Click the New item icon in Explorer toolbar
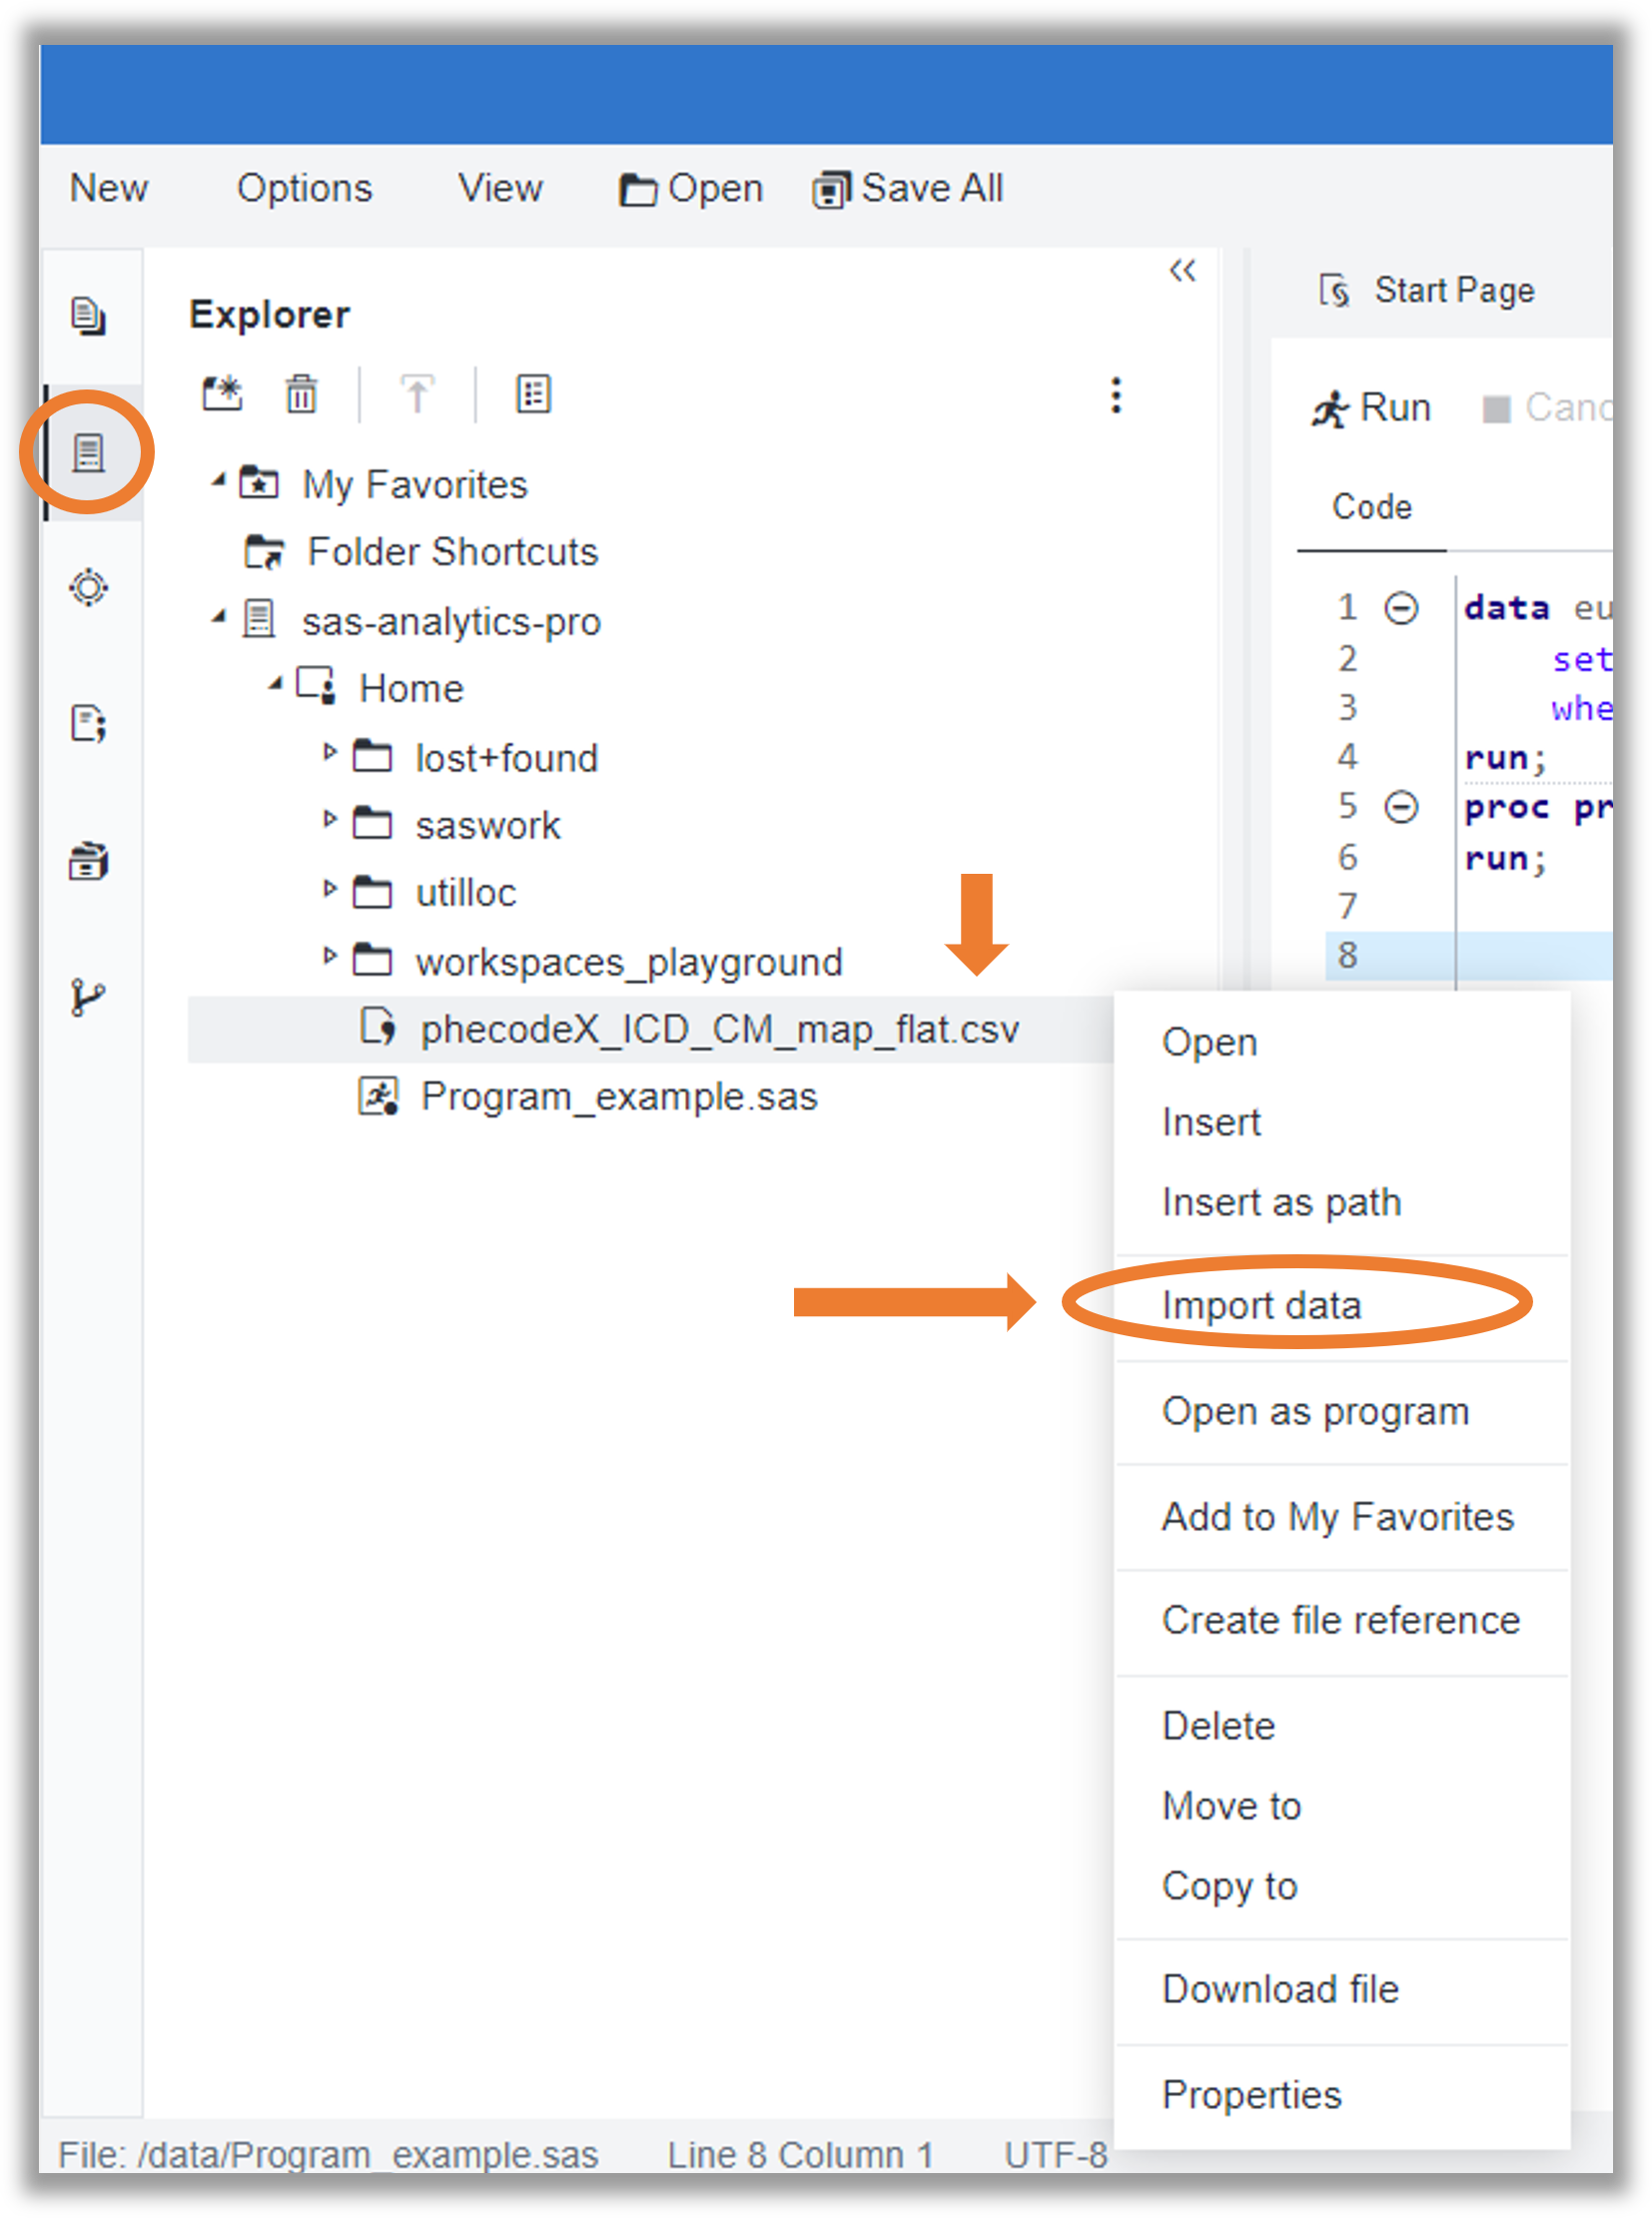Screen dimensions: 1652x2218 pyautogui.click(x=224, y=394)
